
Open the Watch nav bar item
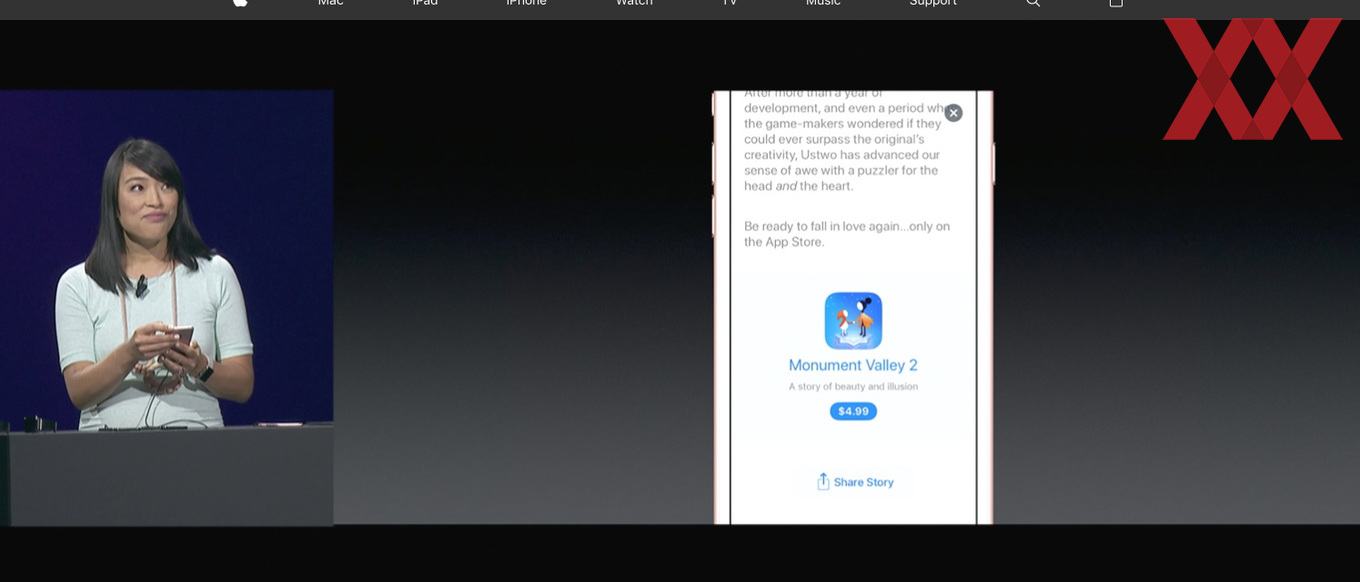(x=634, y=3)
